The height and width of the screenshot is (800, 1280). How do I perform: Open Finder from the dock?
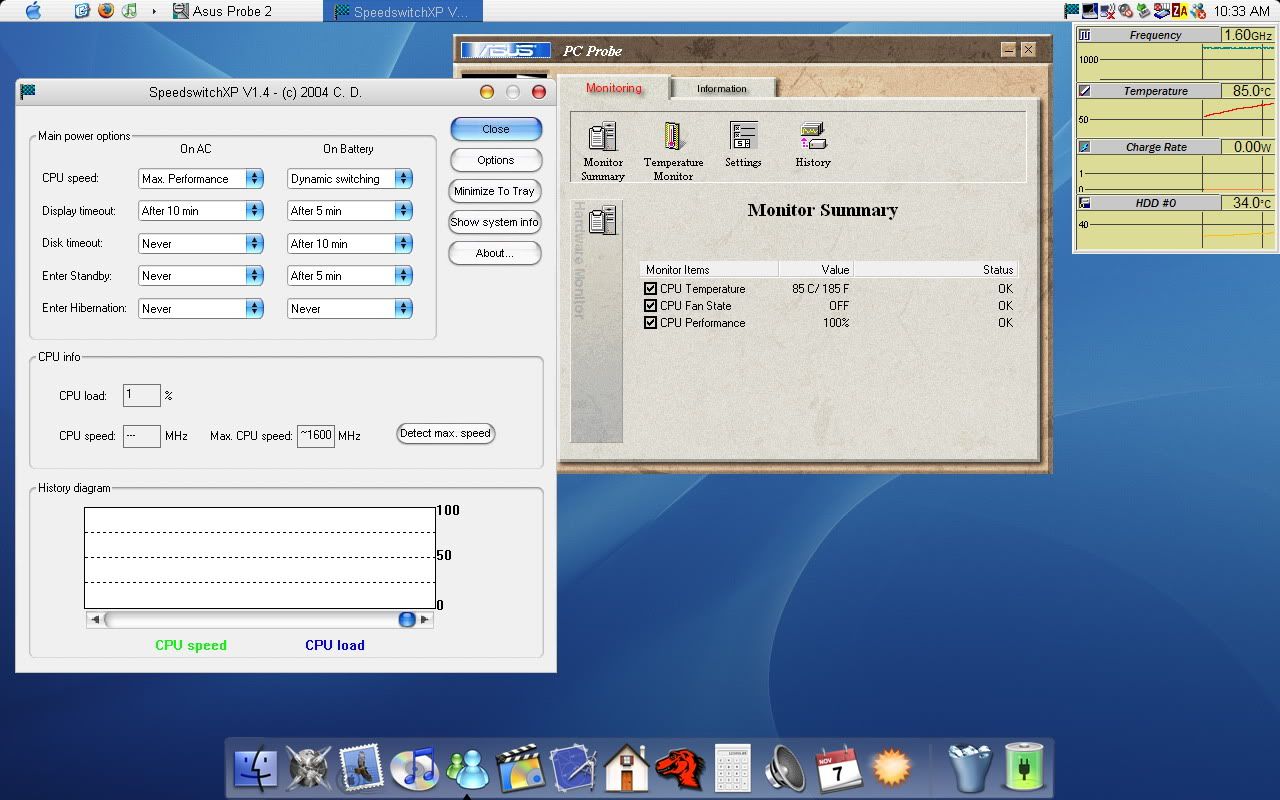[256, 768]
